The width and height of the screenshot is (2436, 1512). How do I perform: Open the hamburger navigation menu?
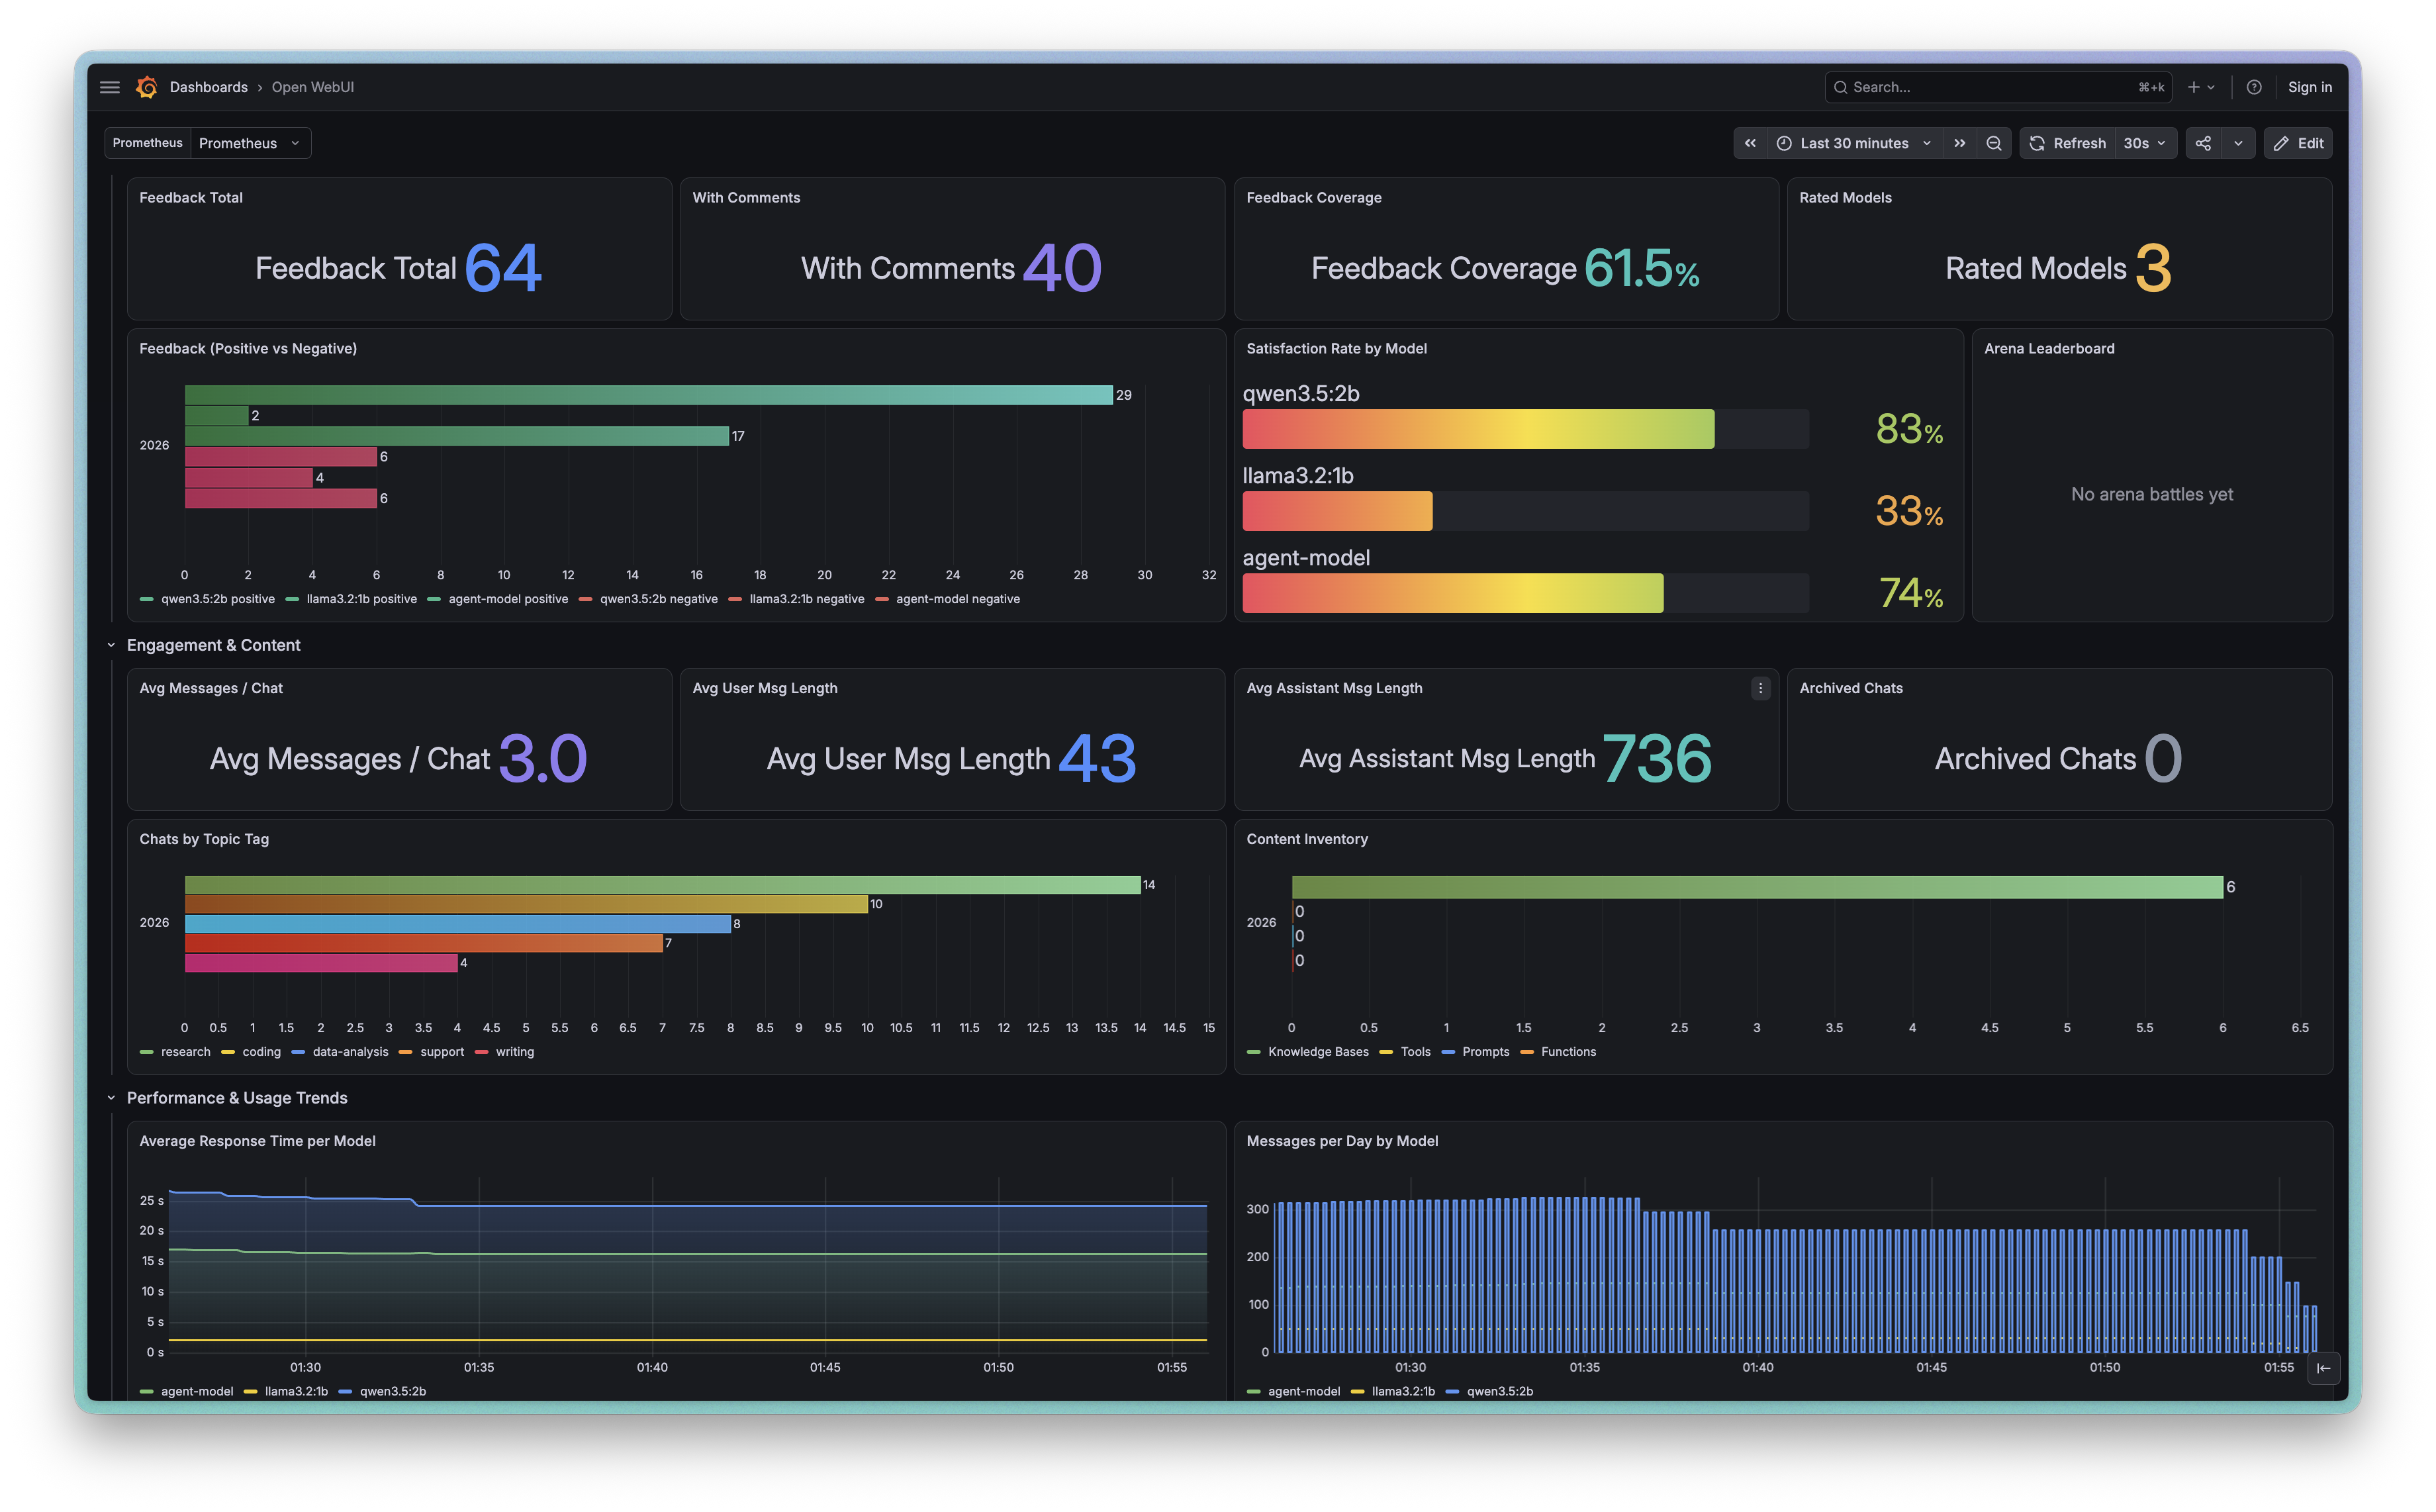(x=110, y=87)
